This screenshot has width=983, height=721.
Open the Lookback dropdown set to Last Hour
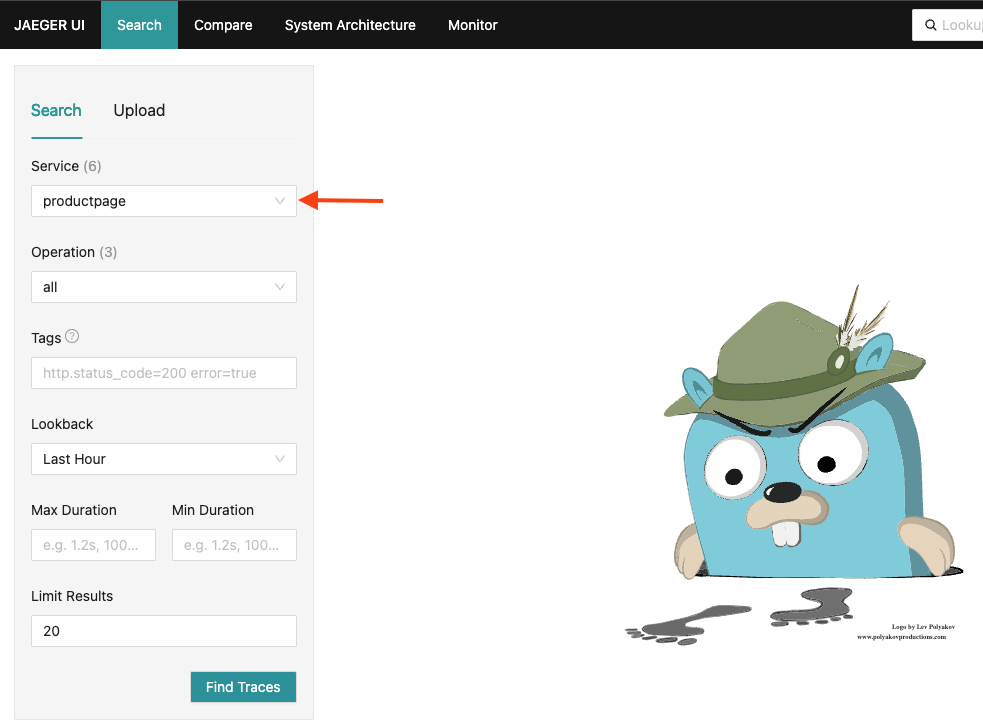(x=150, y=458)
